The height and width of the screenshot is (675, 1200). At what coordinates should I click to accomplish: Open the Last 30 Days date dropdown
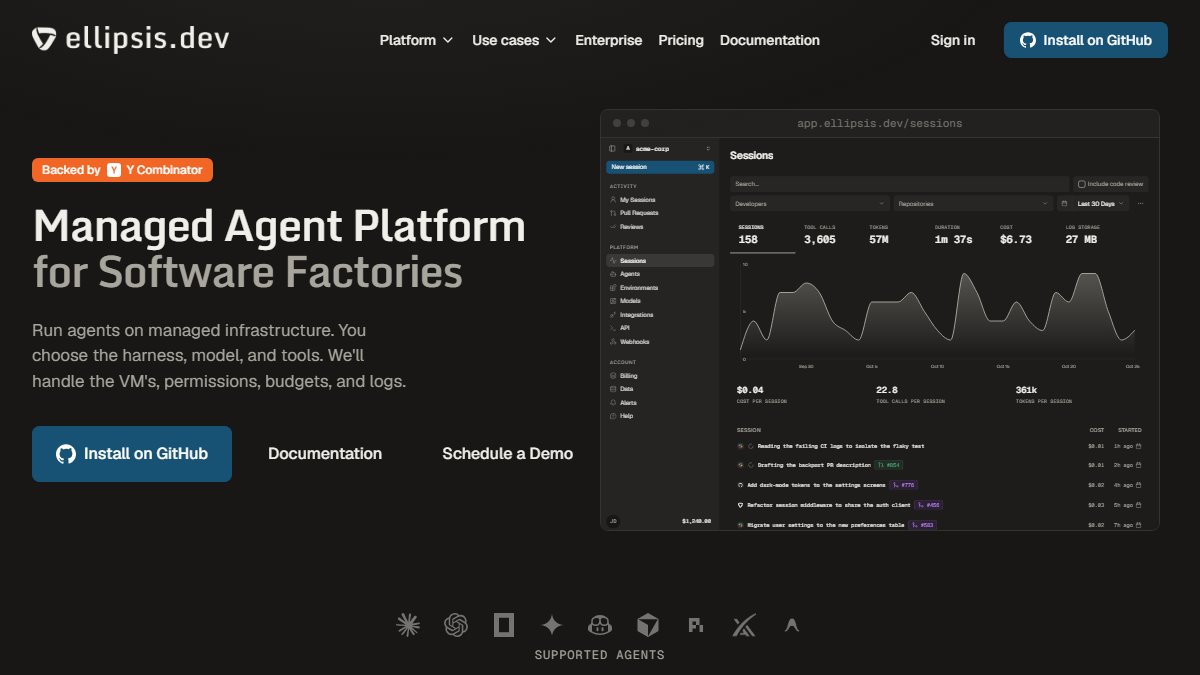(1093, 203)
